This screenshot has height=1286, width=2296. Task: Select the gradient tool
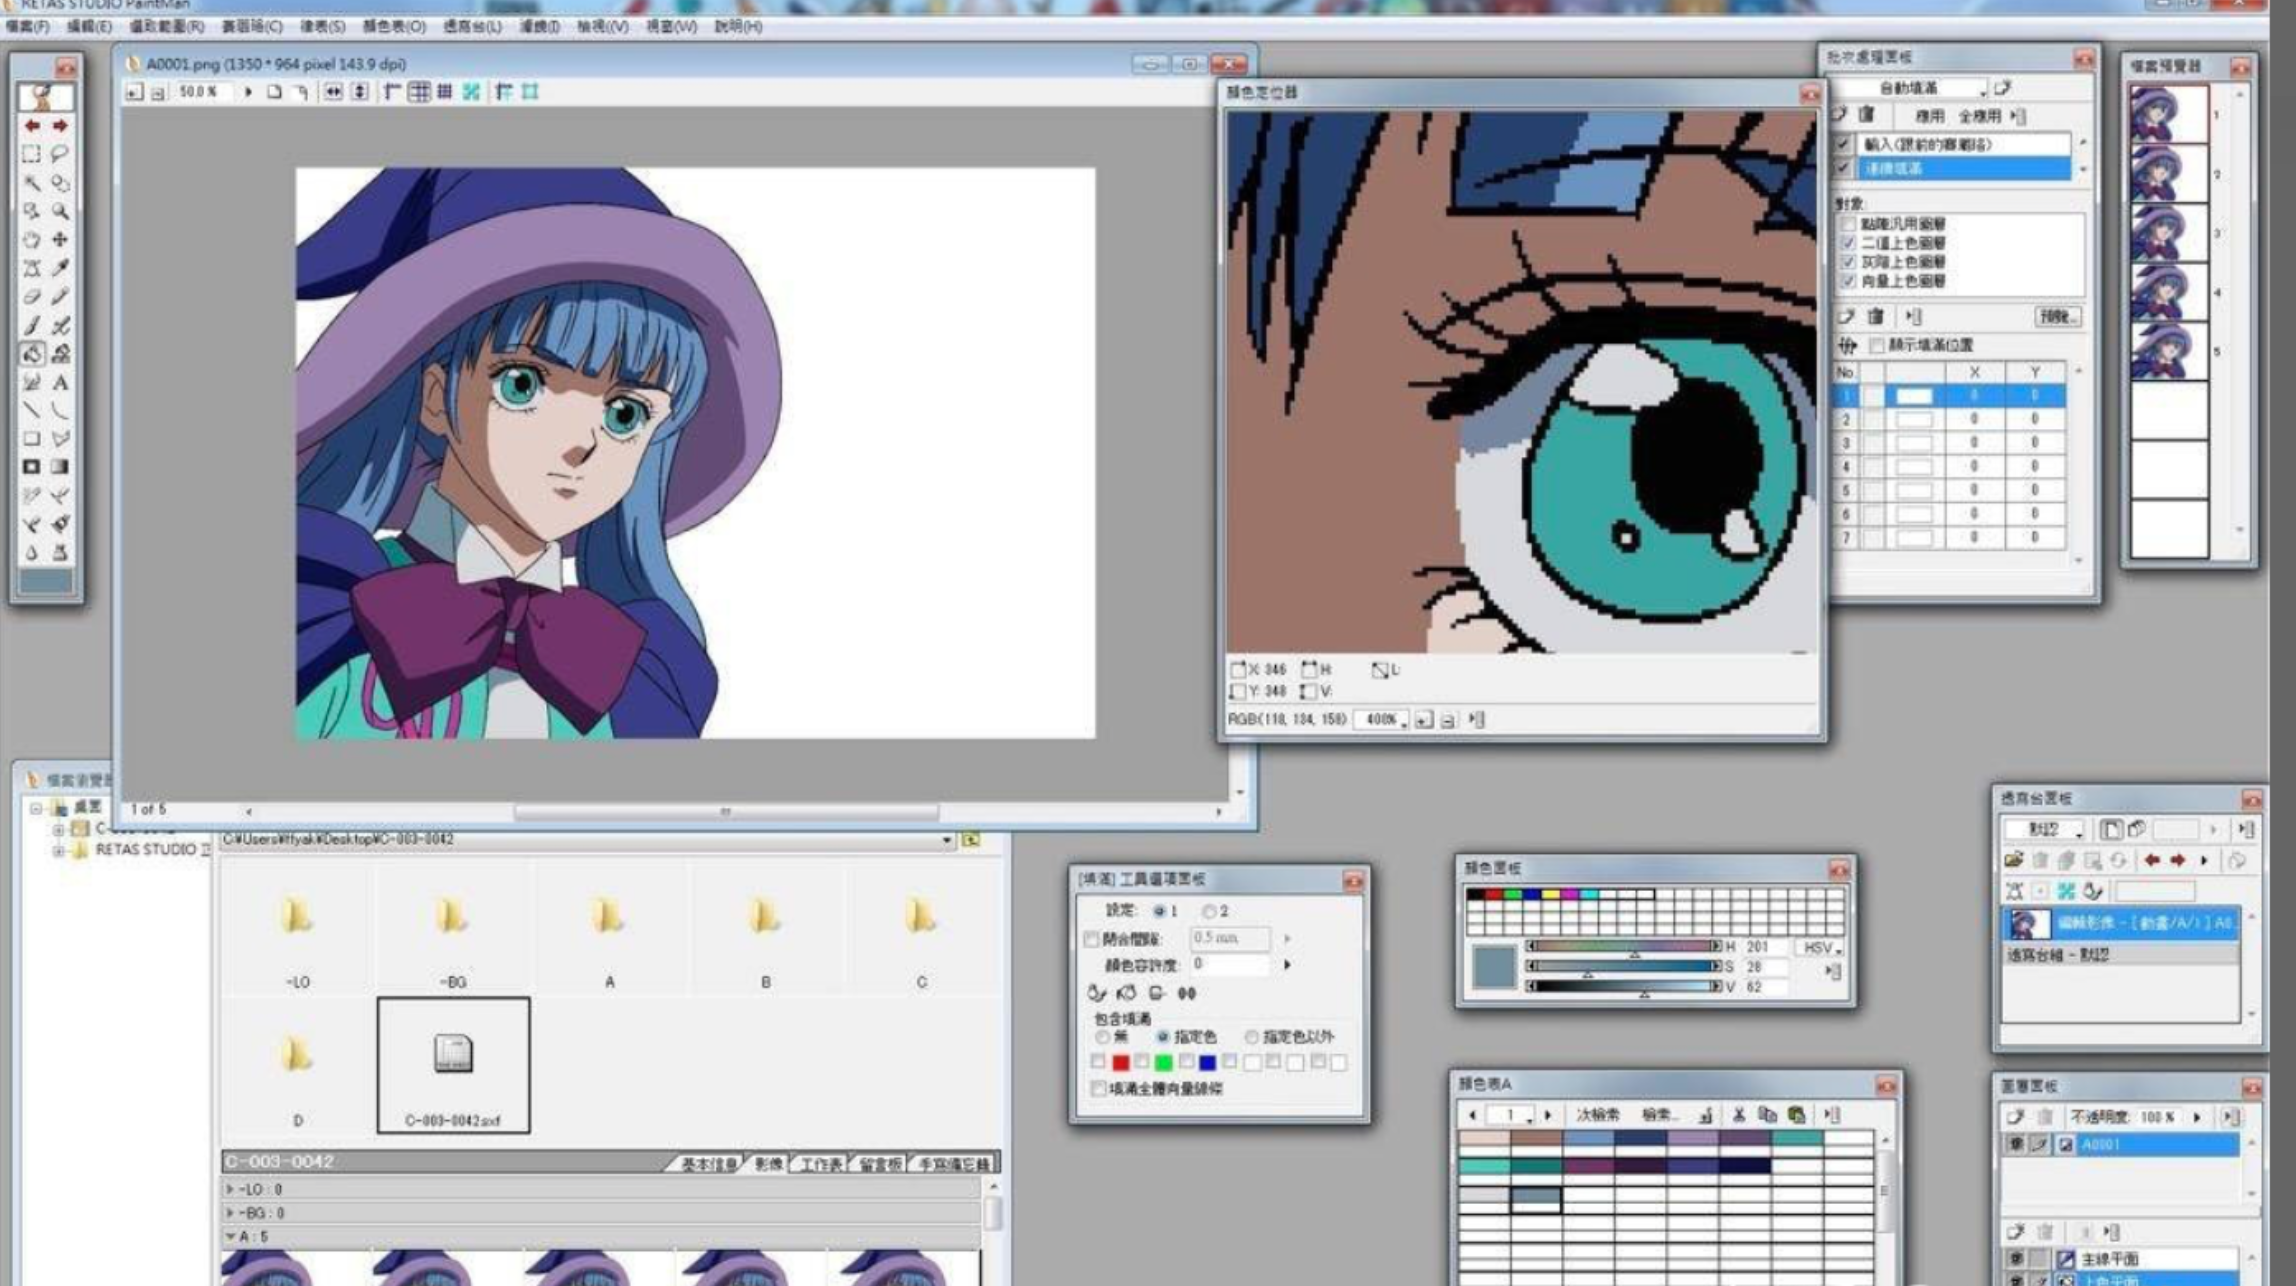point(60,467)
